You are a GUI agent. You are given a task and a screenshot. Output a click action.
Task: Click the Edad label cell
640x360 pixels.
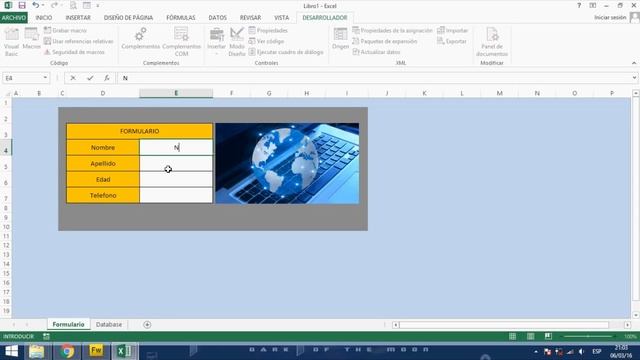103,179
